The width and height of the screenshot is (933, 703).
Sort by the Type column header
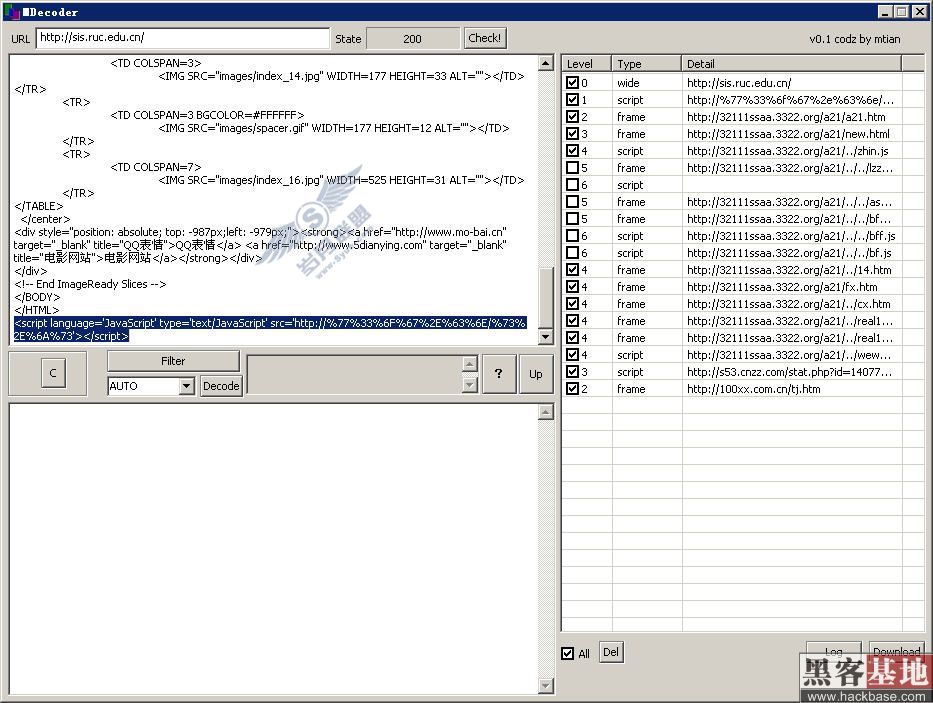click(x=646, y=64)
